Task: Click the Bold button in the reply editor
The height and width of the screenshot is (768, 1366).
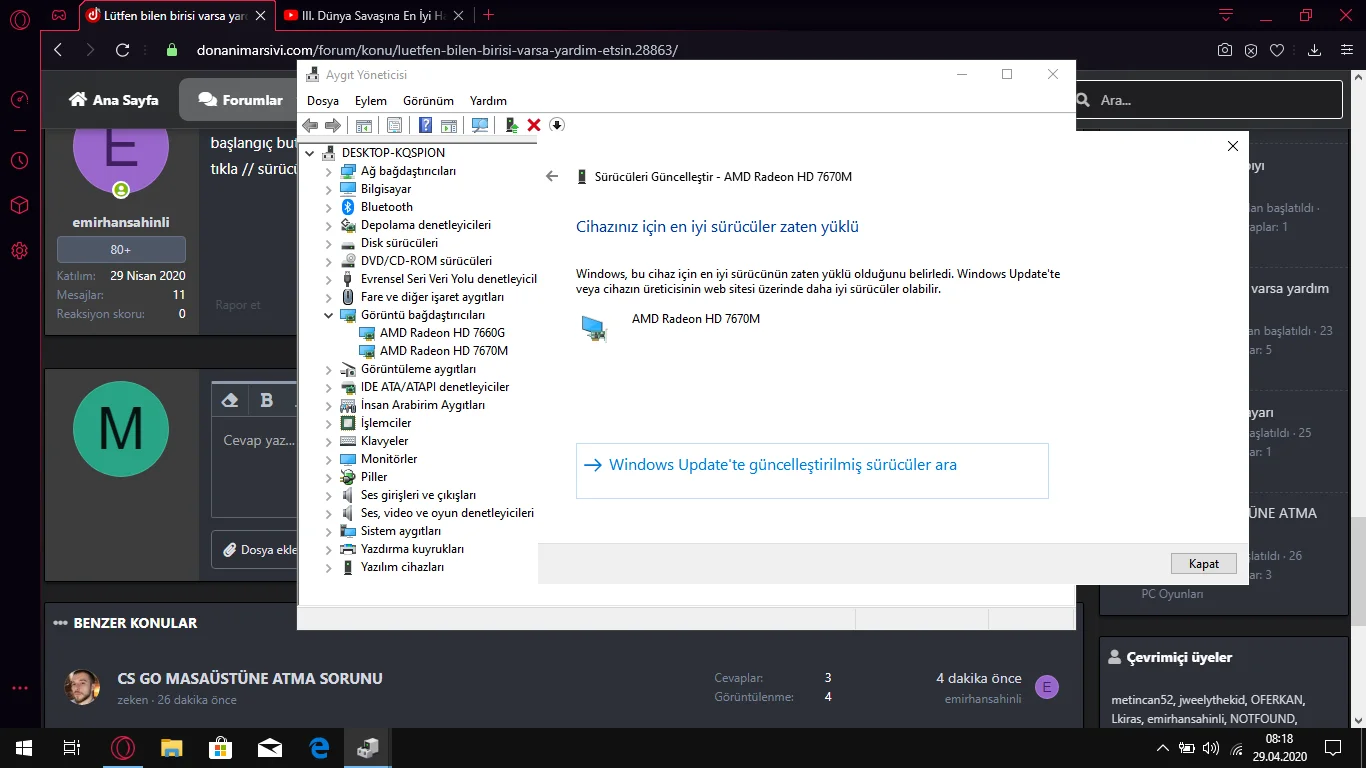Action: click(267, 400)
